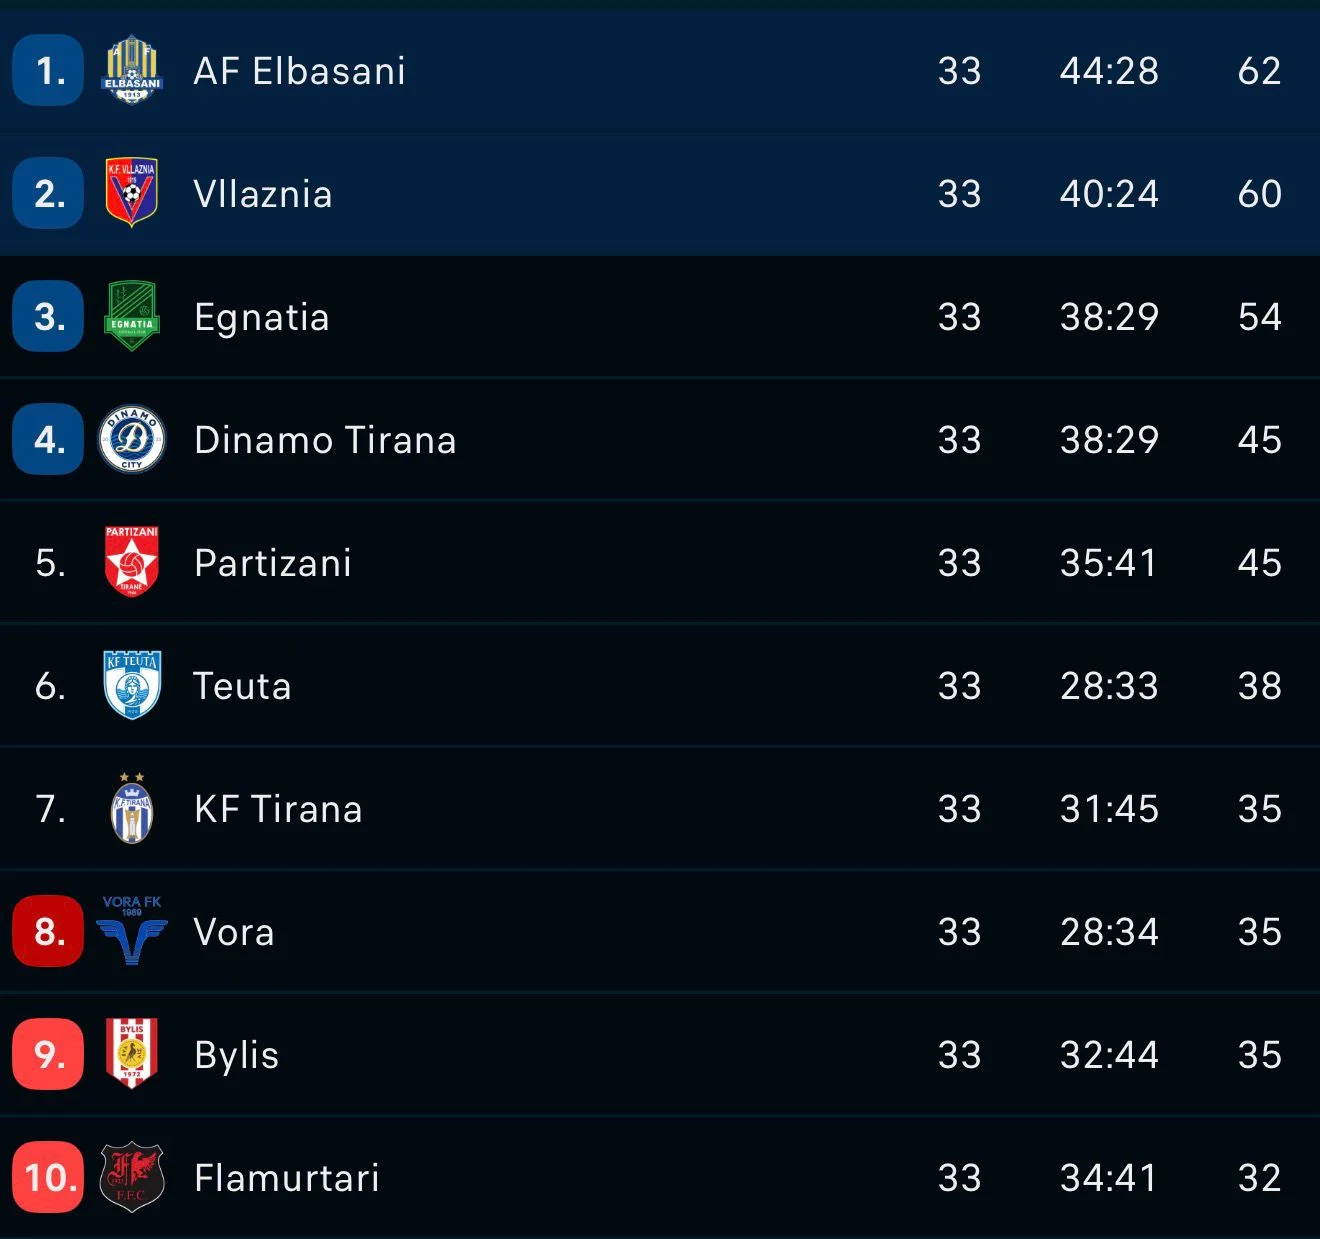1320x1239 pixels.
Task: Open the Vllaznia team page link
Action: click(262, 194)
